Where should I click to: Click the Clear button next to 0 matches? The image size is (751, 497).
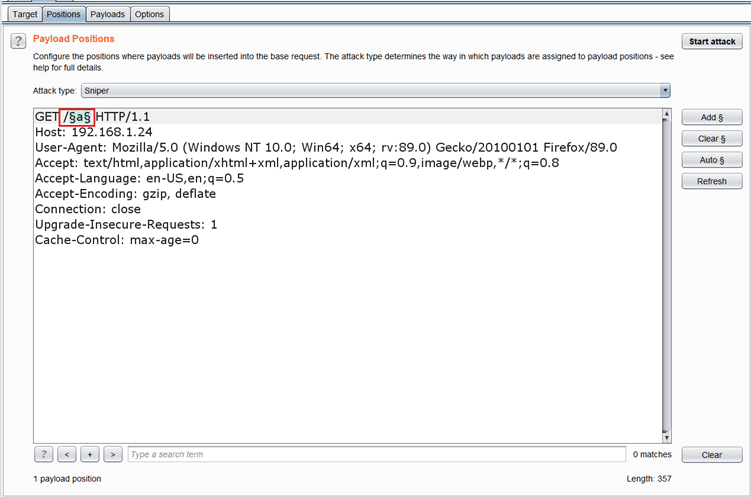711,455
